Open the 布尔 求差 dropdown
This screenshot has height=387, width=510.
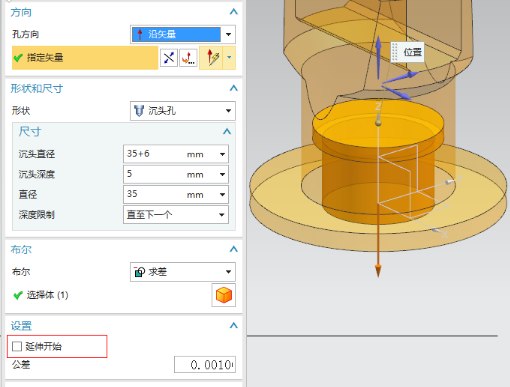point(183,272)
